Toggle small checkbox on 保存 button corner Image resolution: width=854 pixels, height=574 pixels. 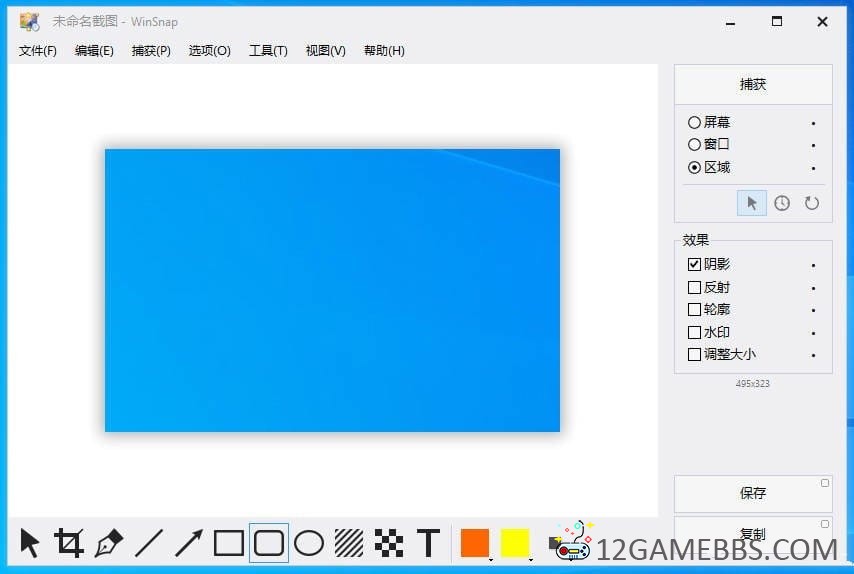coord(825,483)
